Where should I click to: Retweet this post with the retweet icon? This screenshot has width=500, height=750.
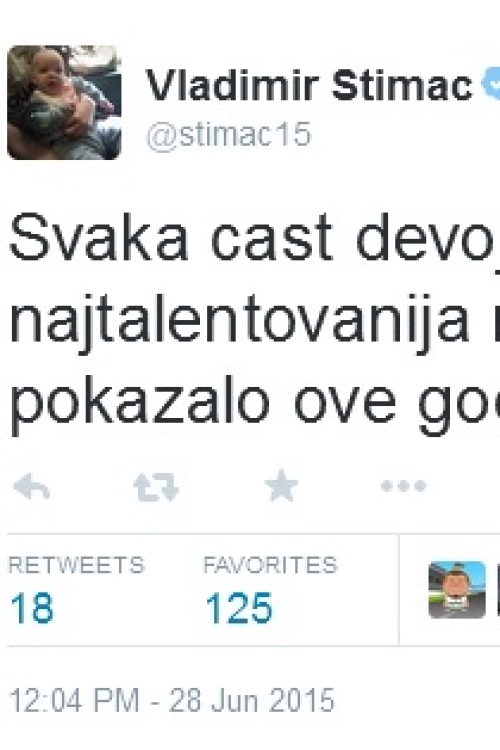tap(156, 487)
